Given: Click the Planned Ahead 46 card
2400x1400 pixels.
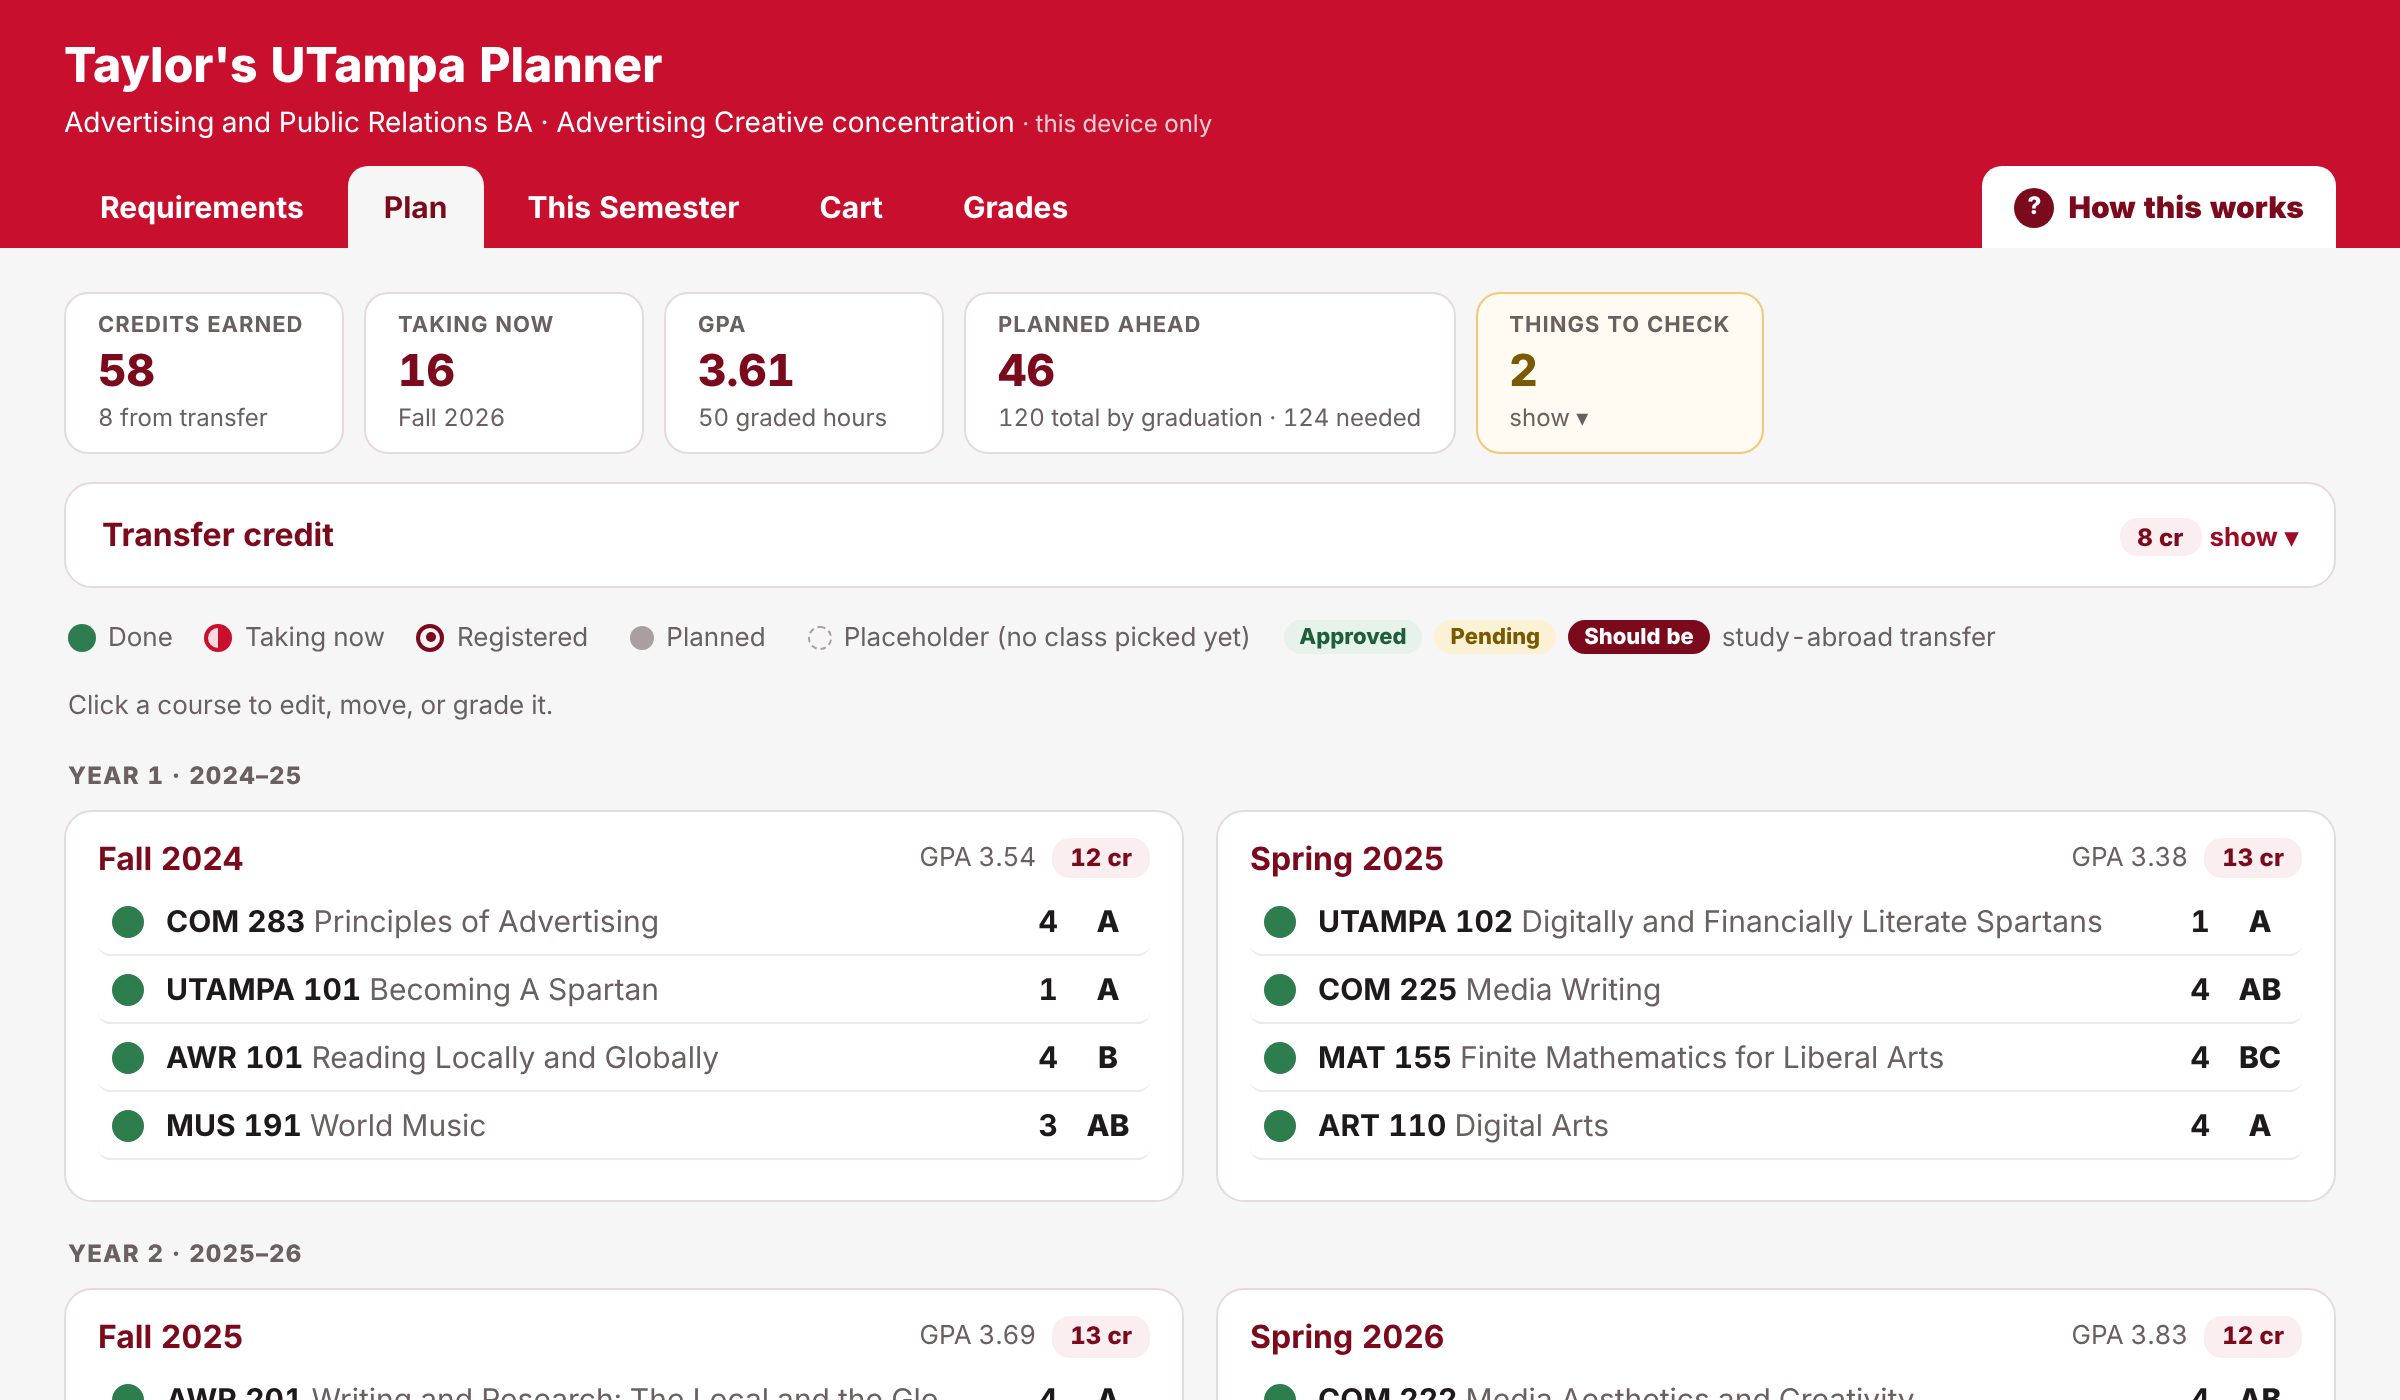Looking at the screenshot, I should [x=1210, y=373].
